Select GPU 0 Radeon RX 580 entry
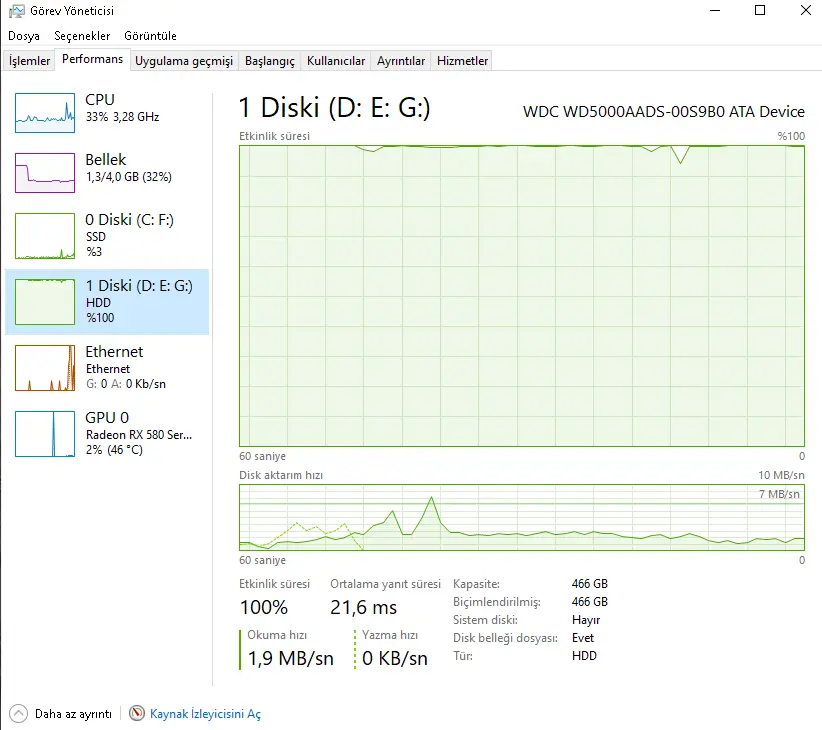Viewport: 822px width, 730px height. click(107, 434)
